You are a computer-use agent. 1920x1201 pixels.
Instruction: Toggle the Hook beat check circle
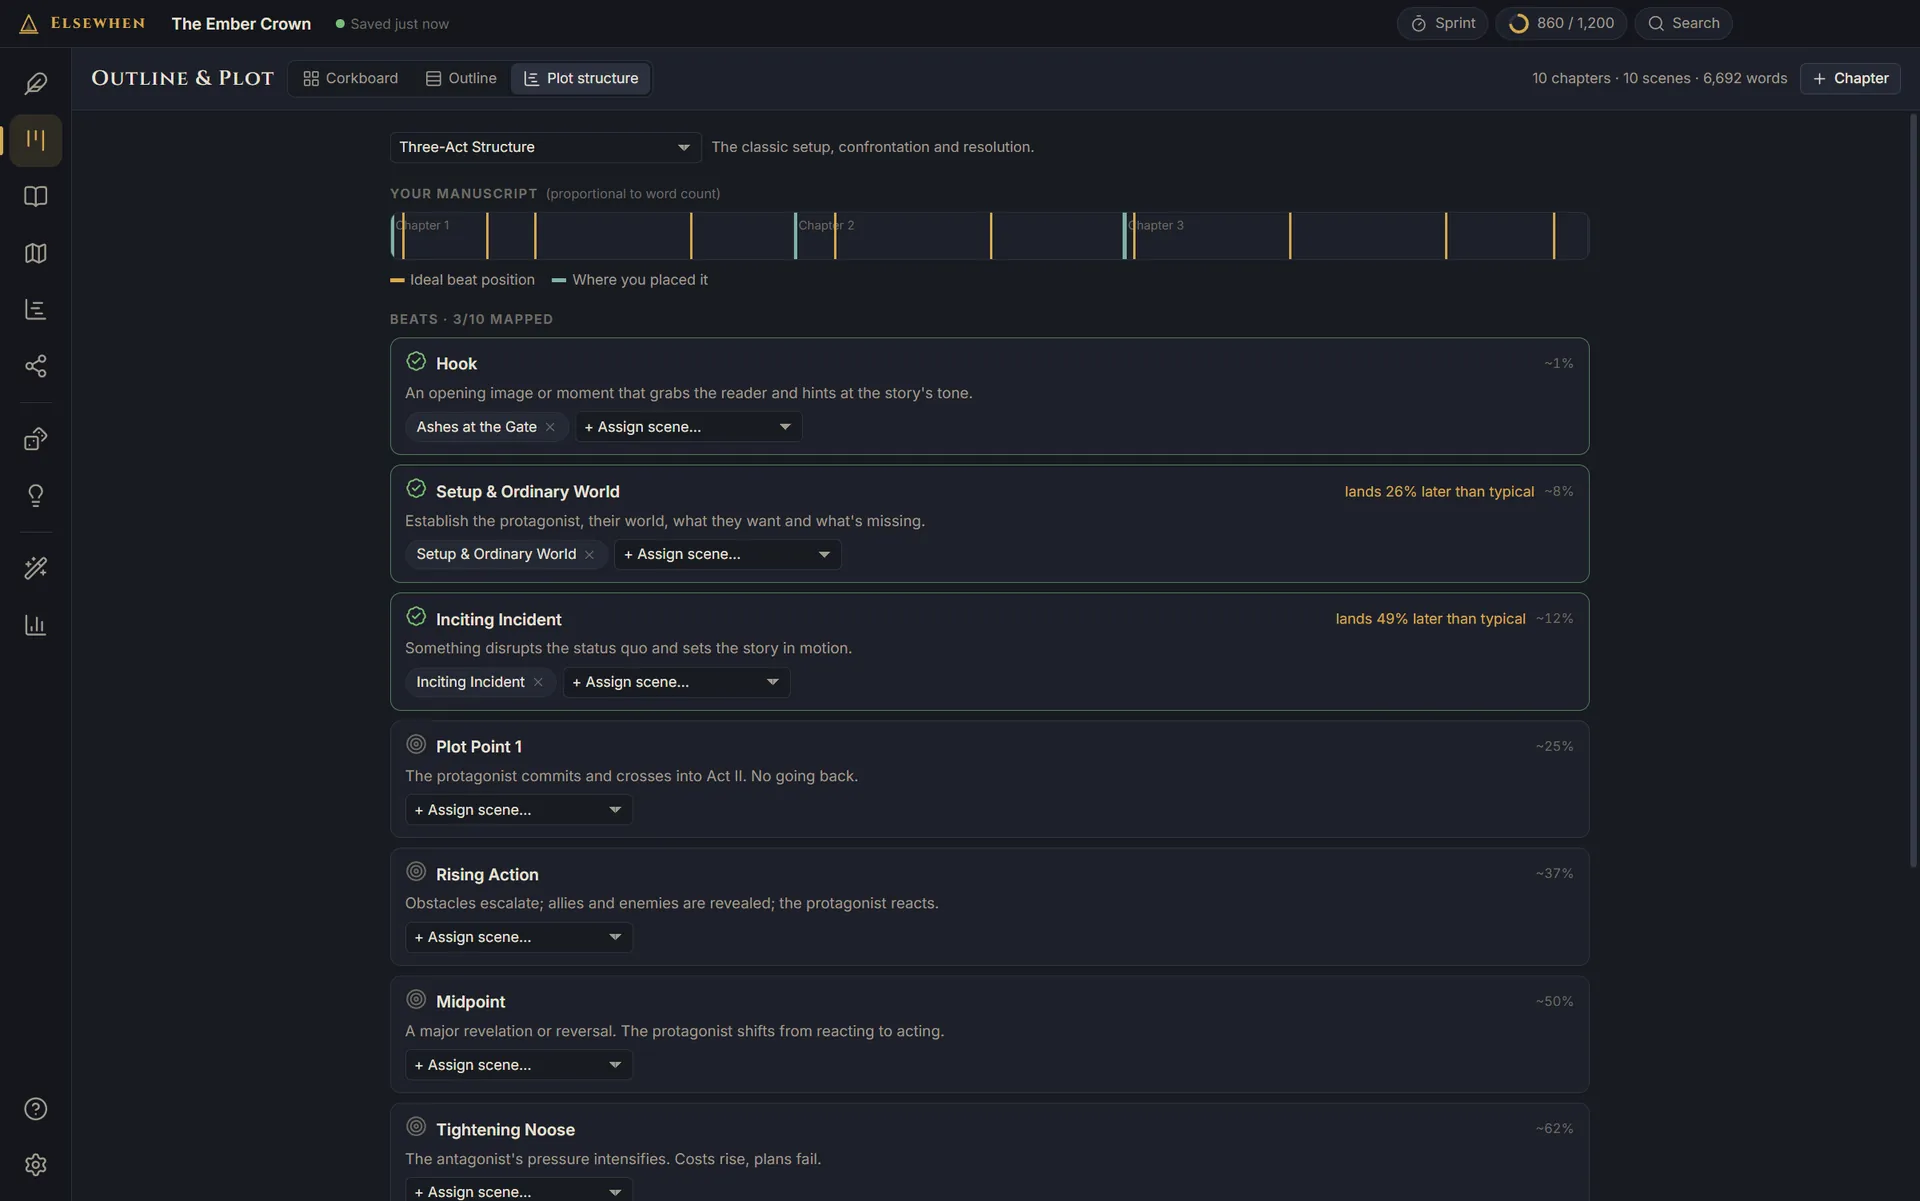pyautogui.click(x=416, y=362)
